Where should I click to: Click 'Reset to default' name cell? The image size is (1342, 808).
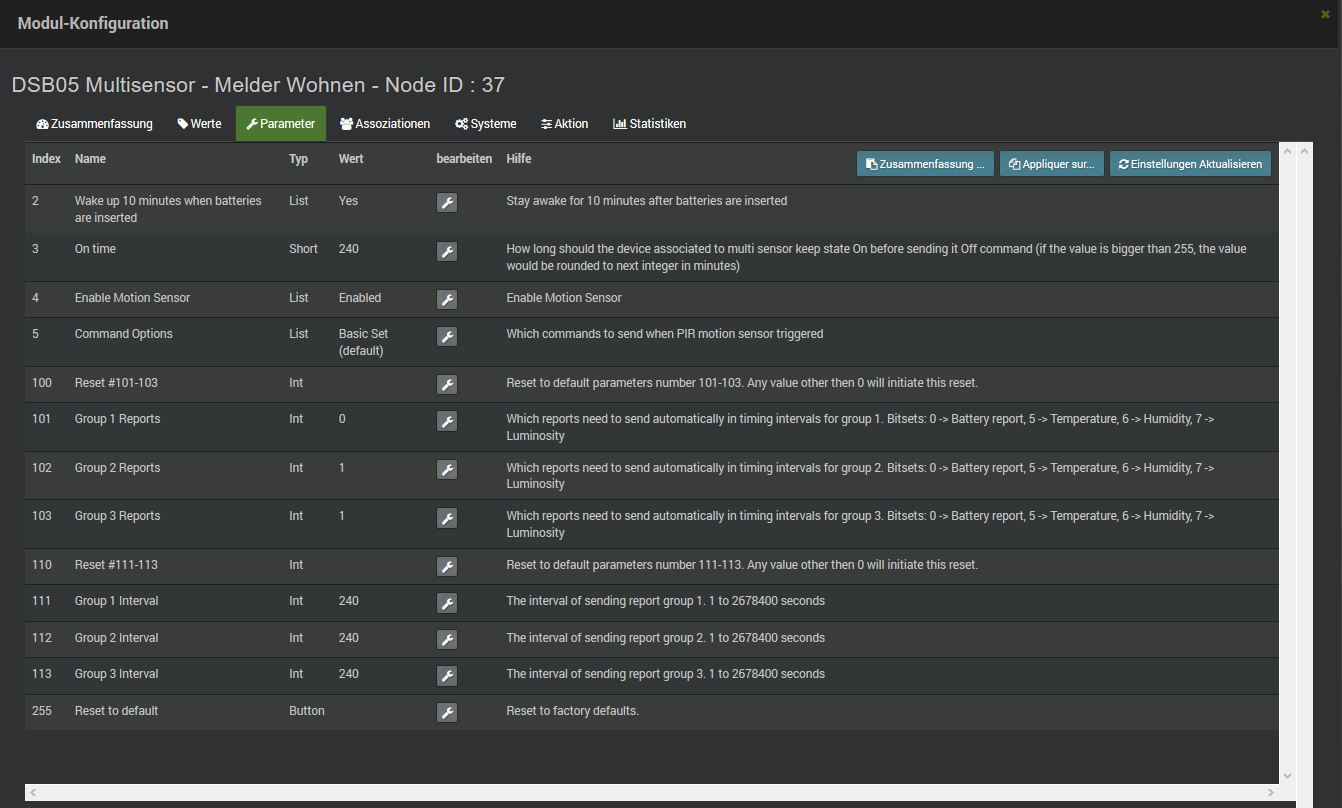pyautogui.click(x=116, y=711)
